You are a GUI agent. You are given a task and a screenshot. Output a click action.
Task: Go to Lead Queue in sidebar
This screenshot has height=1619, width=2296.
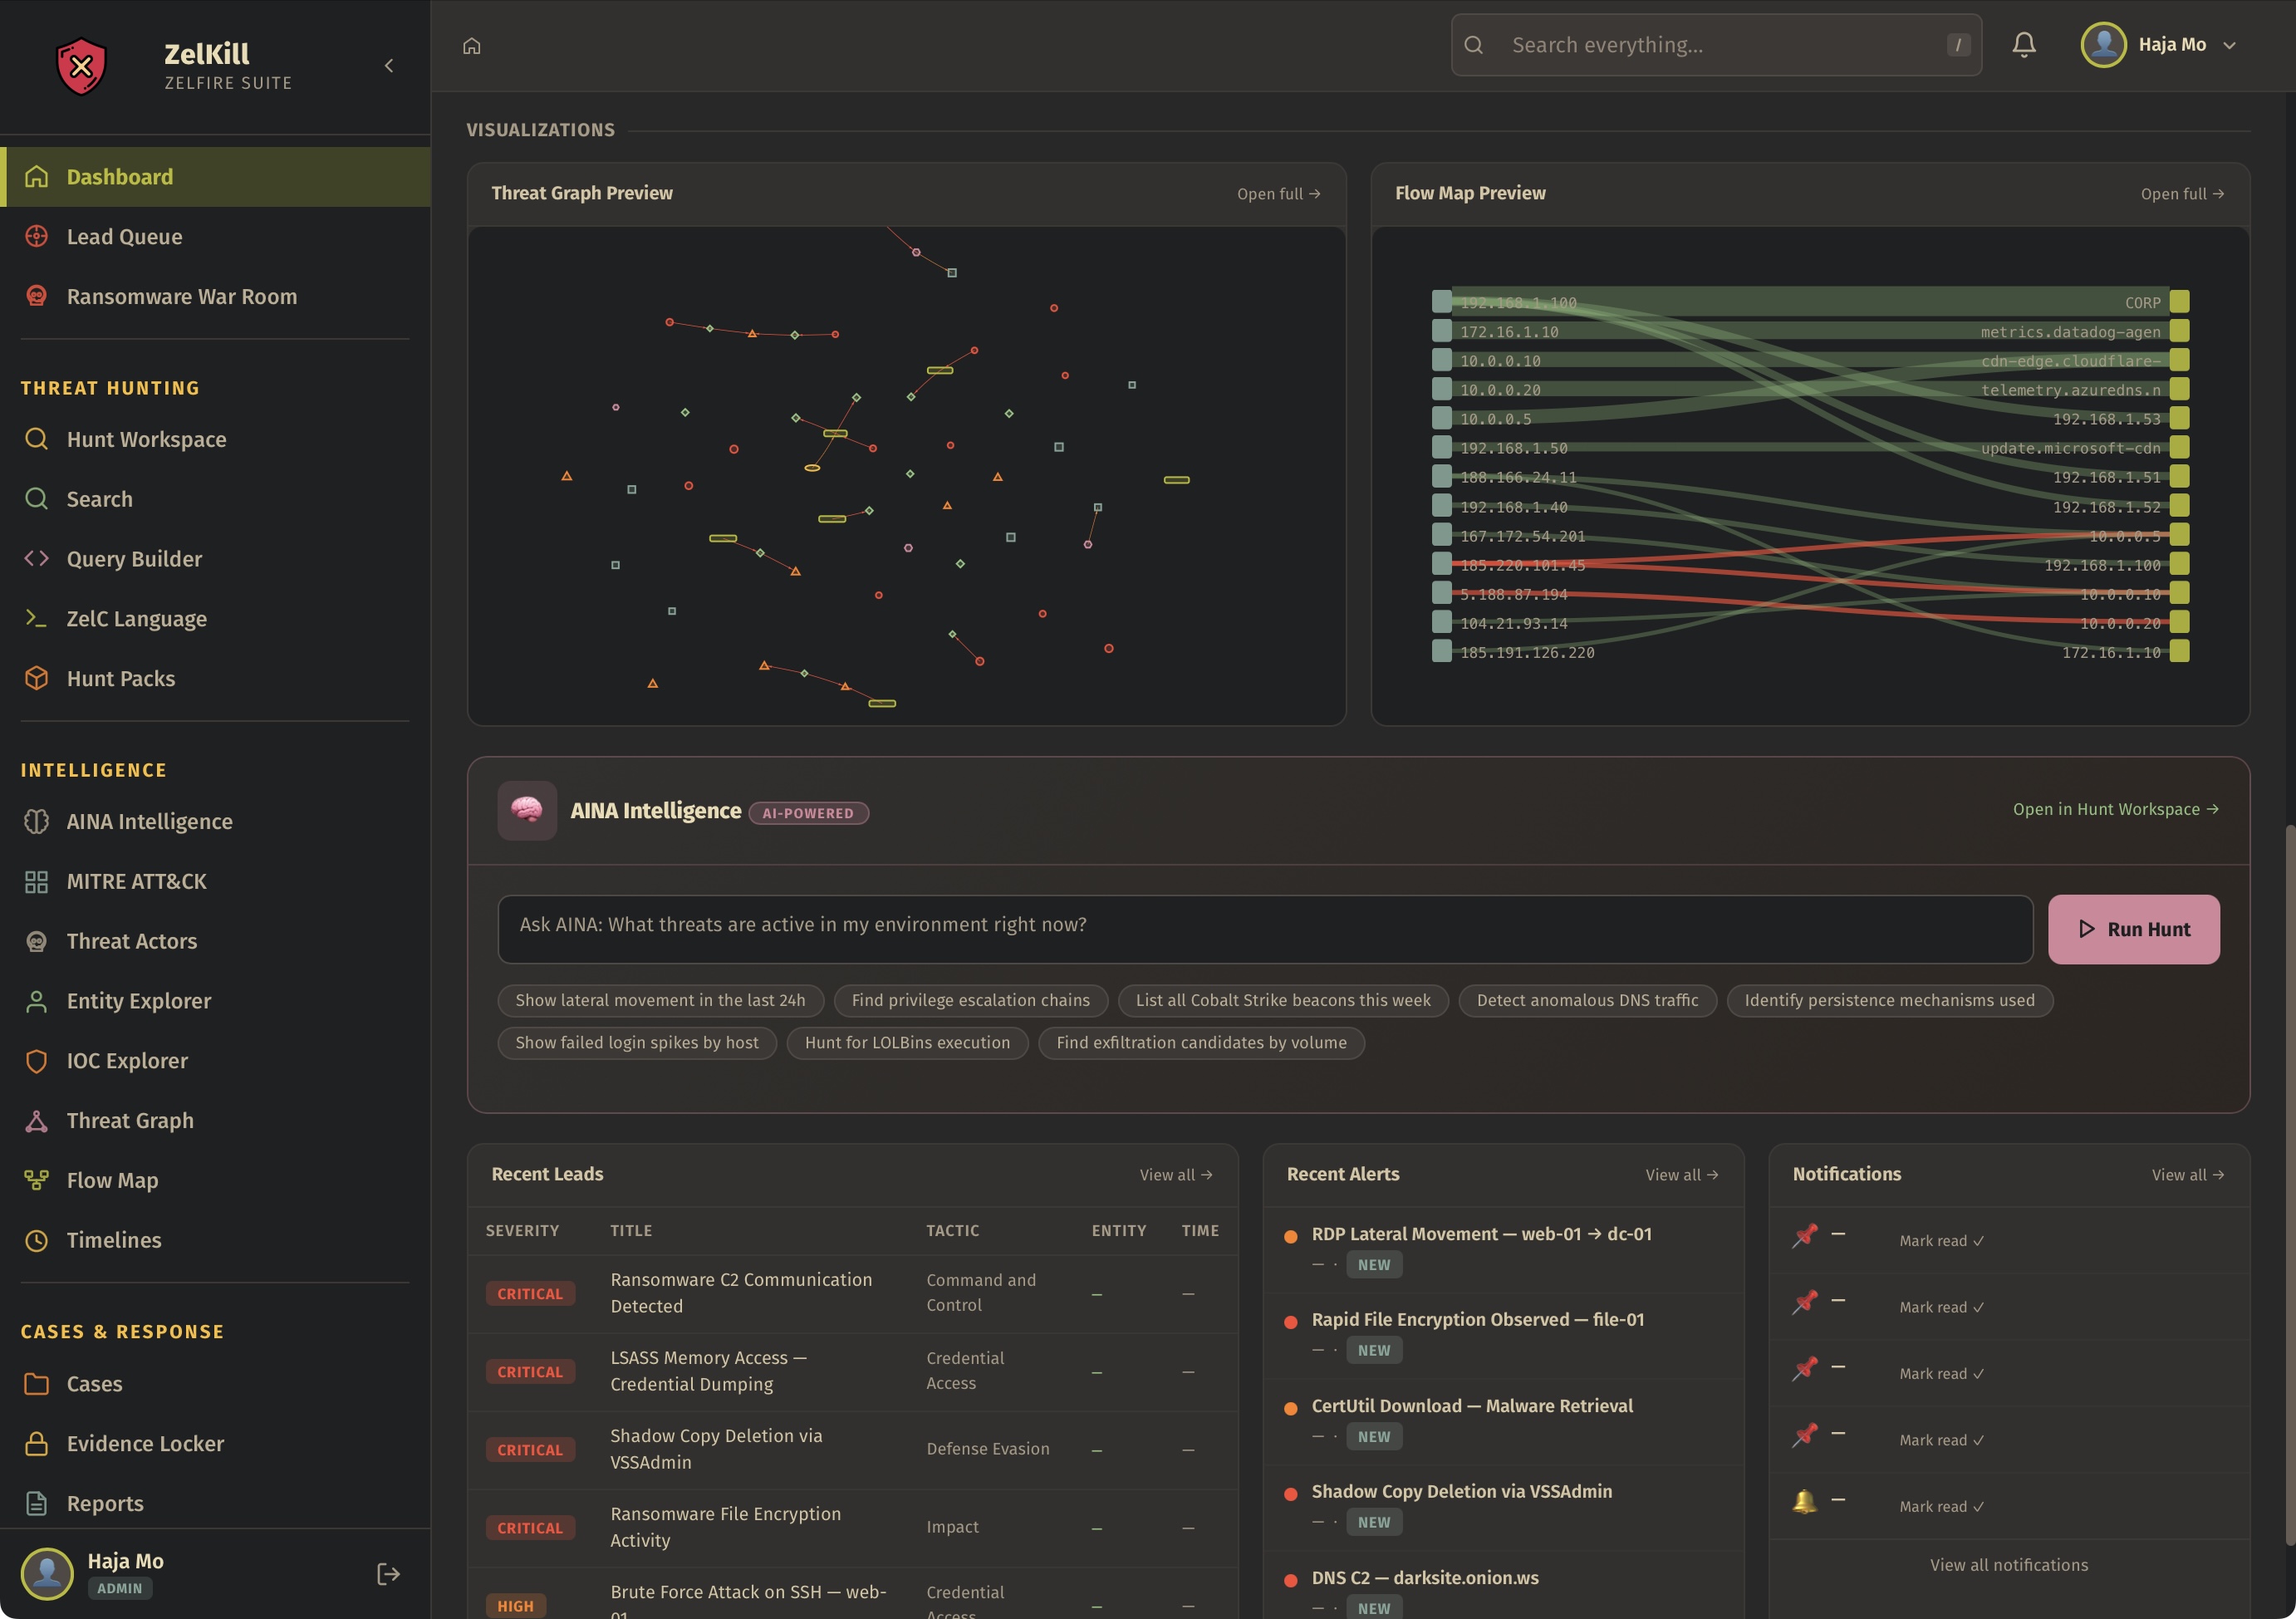pos(124,237)
